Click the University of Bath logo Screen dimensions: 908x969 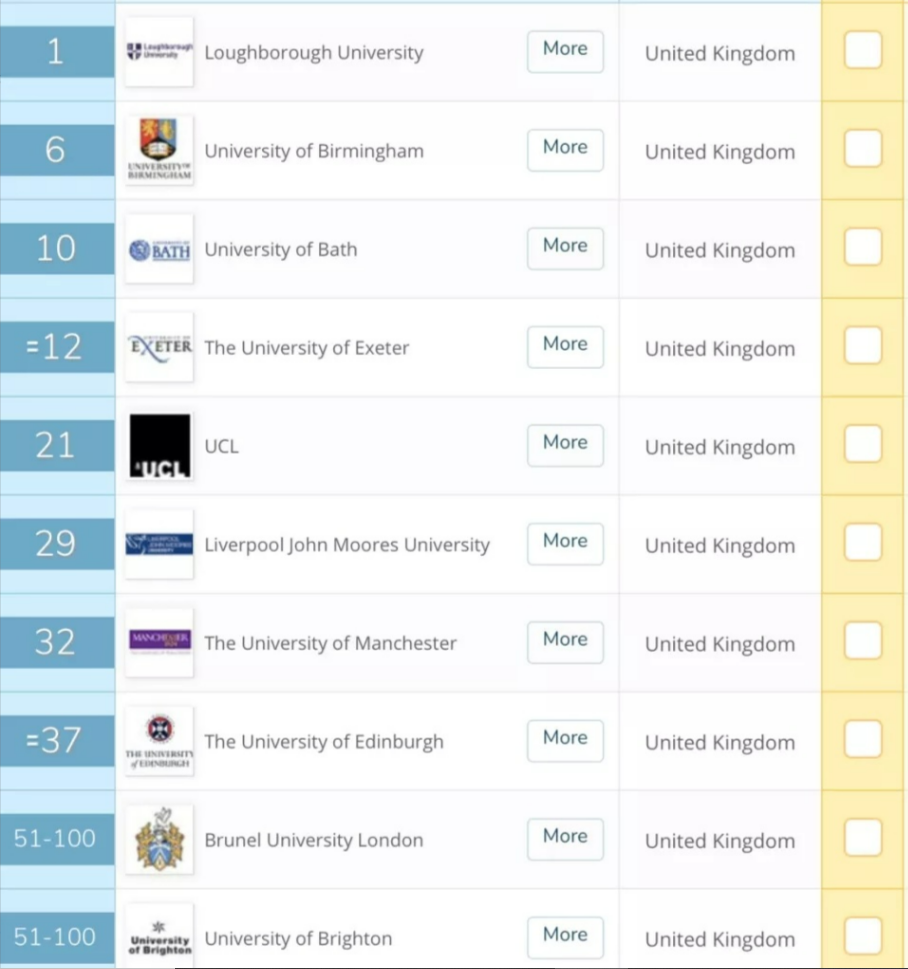[159, 249]
